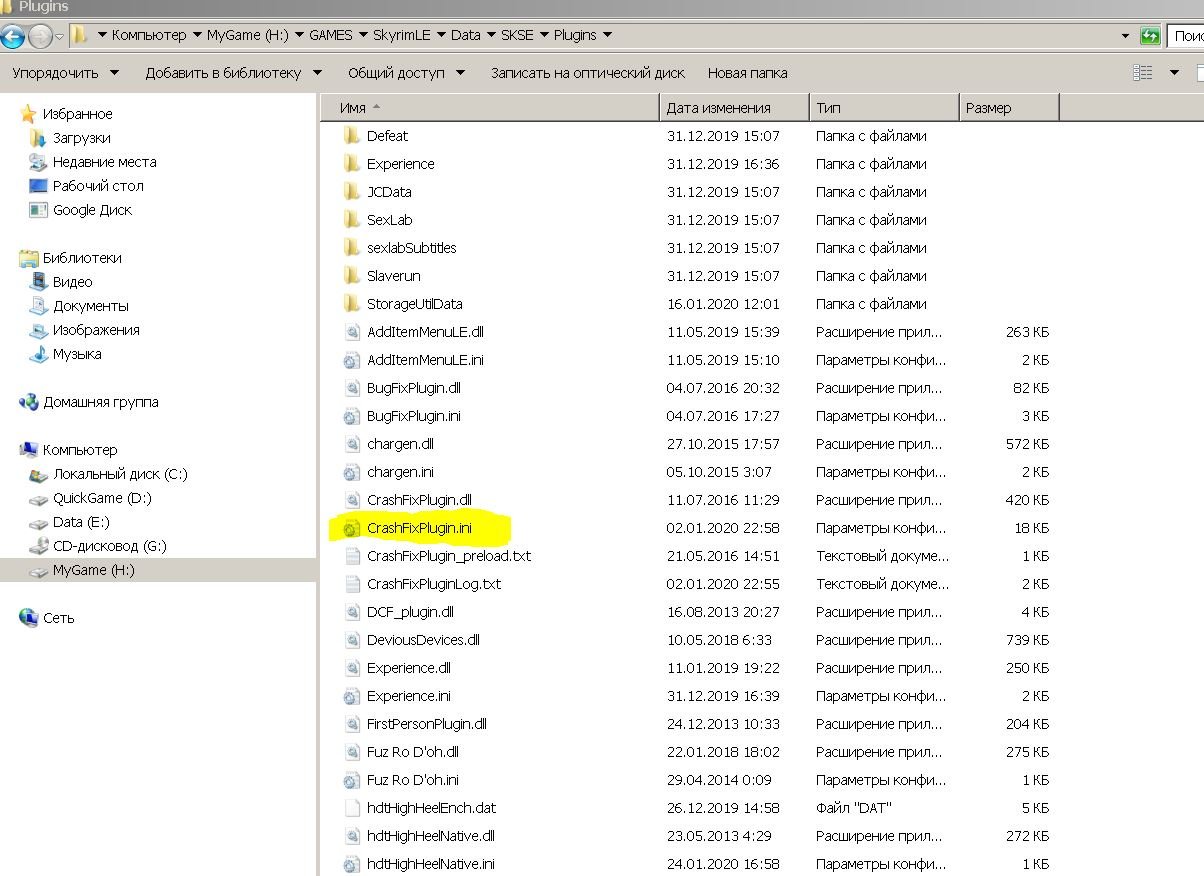Open the Упорядочить dropdown menu
The image size is (1204, 876).
point(65,73)
